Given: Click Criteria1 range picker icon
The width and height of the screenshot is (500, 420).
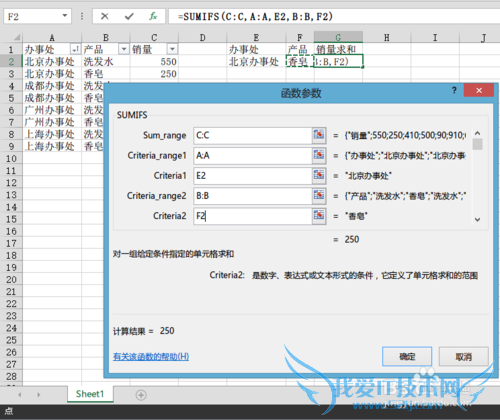Looking at the screenshot, I should [x=319, y=175].
